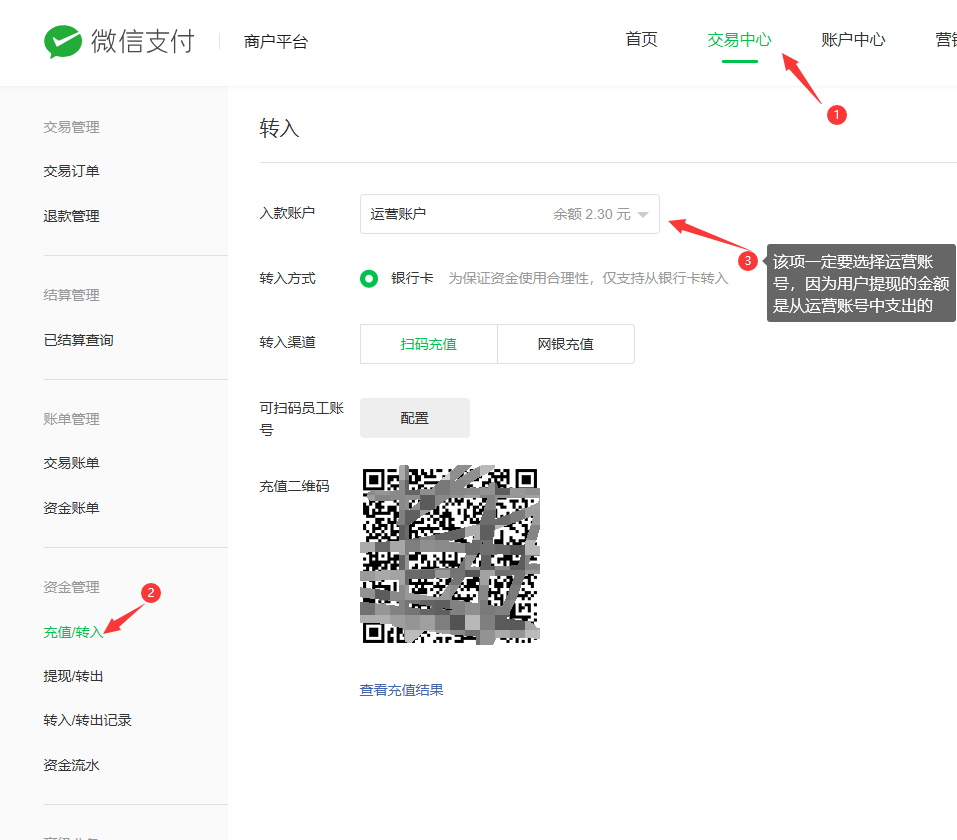The height and width of the screenshot is (840, 957).
Task: Click the 可扫码员工账号 field label
Action: coord(302,419)
